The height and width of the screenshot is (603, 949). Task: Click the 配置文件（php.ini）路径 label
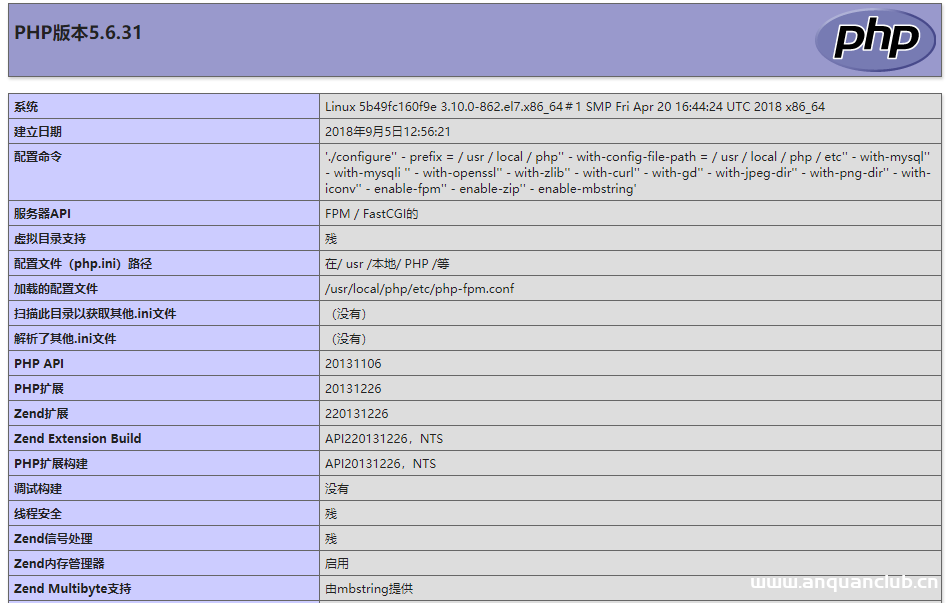(83, 264)
